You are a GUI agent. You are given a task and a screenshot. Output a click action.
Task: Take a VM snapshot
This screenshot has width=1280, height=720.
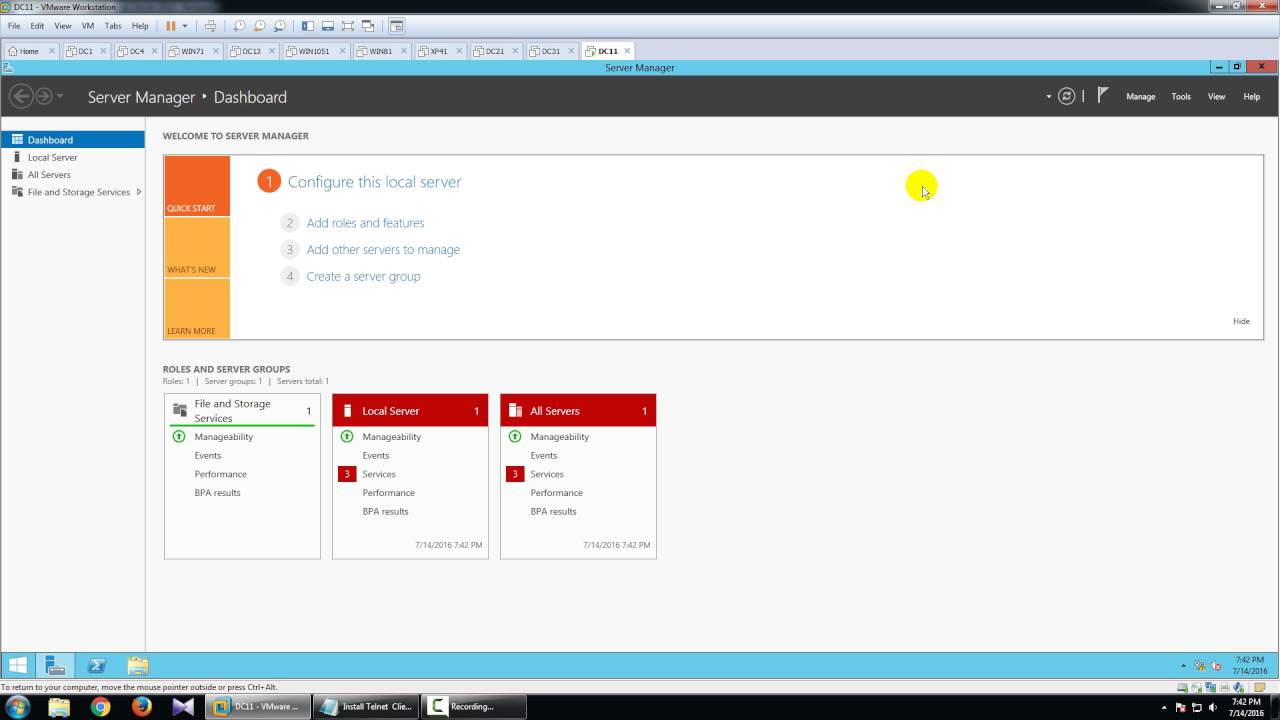(x=239, y=26)
